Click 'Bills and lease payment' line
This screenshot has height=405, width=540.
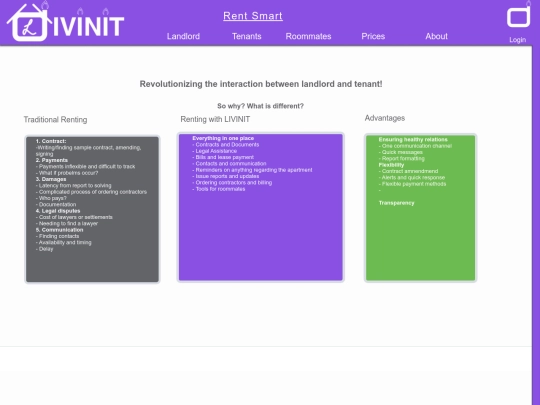(223, 157)
